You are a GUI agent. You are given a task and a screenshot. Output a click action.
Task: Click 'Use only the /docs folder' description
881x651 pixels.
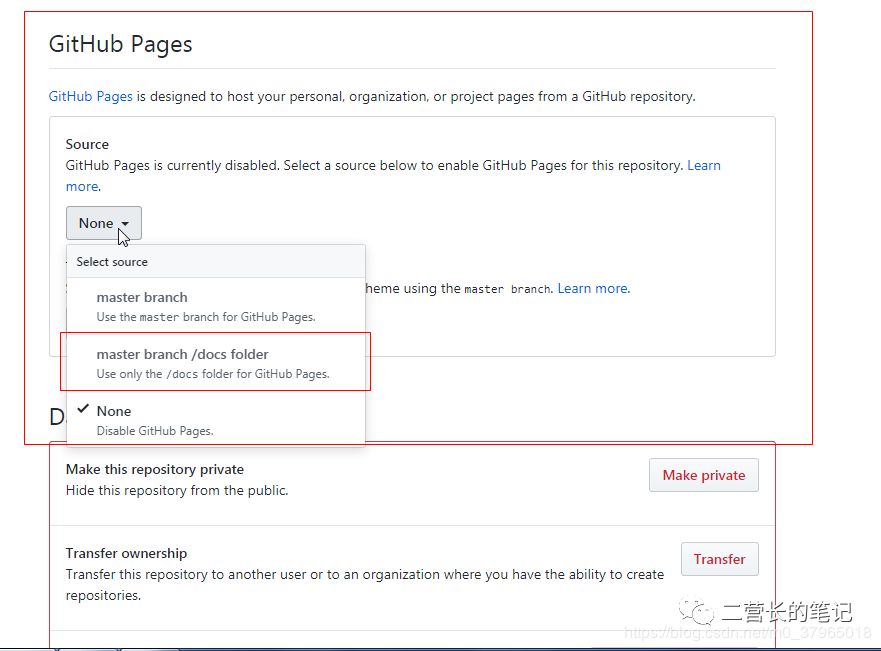point(213,374)
